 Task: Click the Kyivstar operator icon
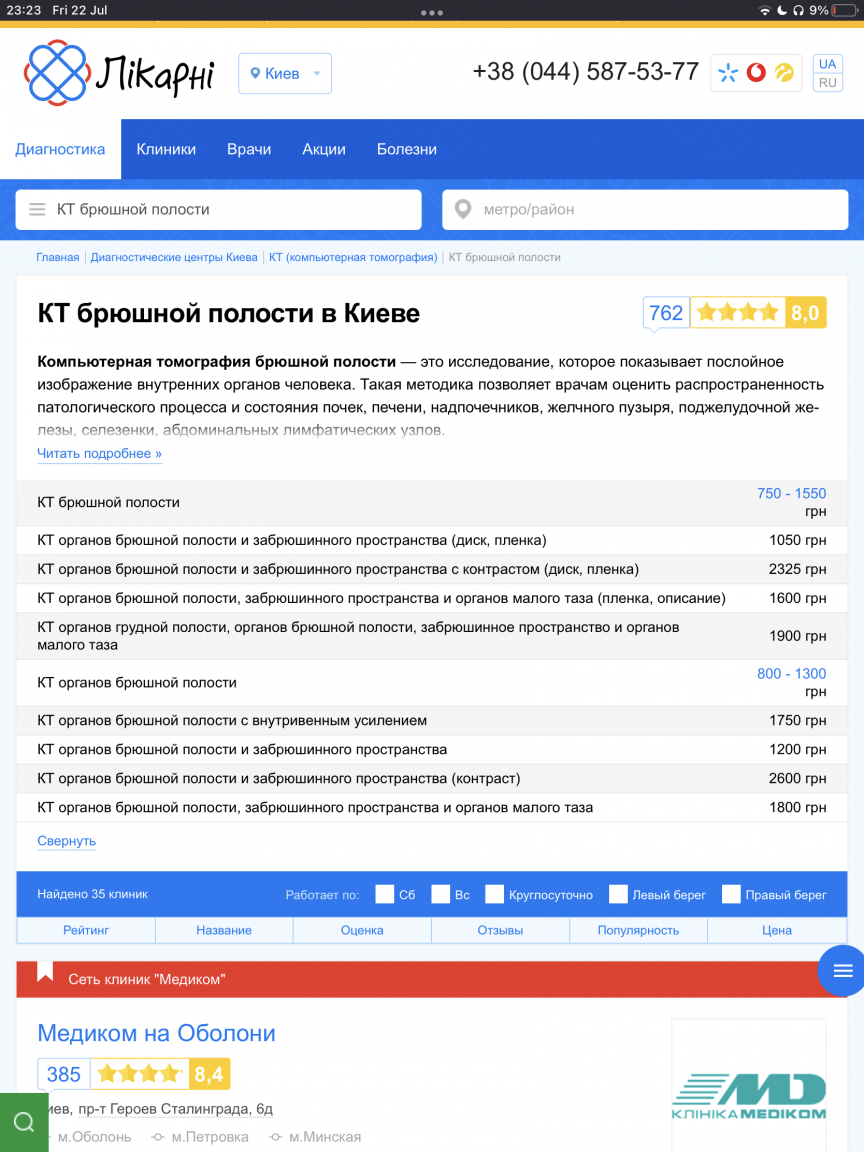[728, 73]
